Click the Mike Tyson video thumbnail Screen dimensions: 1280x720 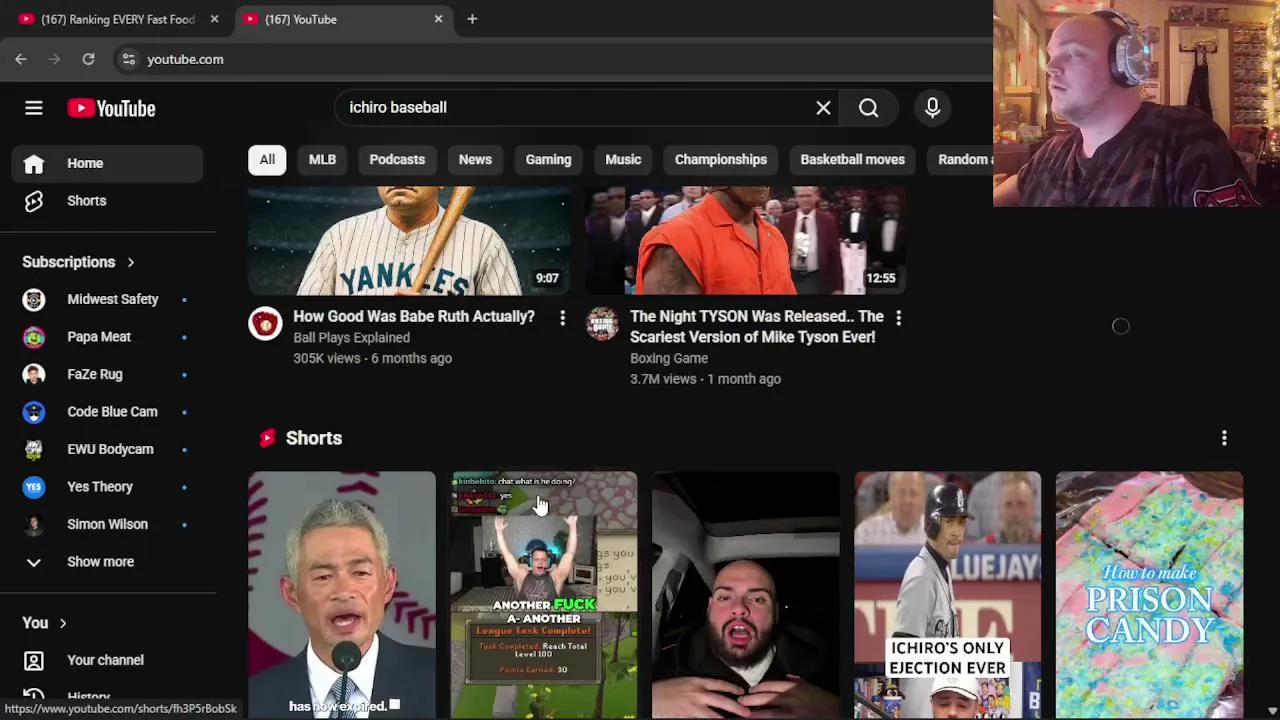tap(746, 240)
